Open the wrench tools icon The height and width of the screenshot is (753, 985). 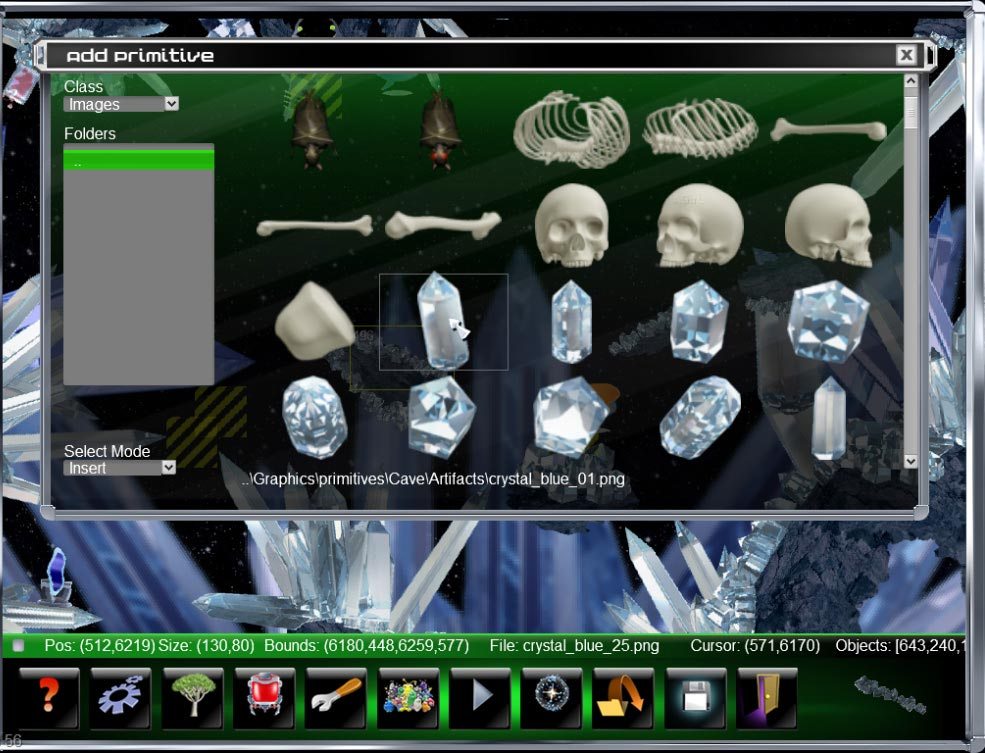[x=336, y=698]
